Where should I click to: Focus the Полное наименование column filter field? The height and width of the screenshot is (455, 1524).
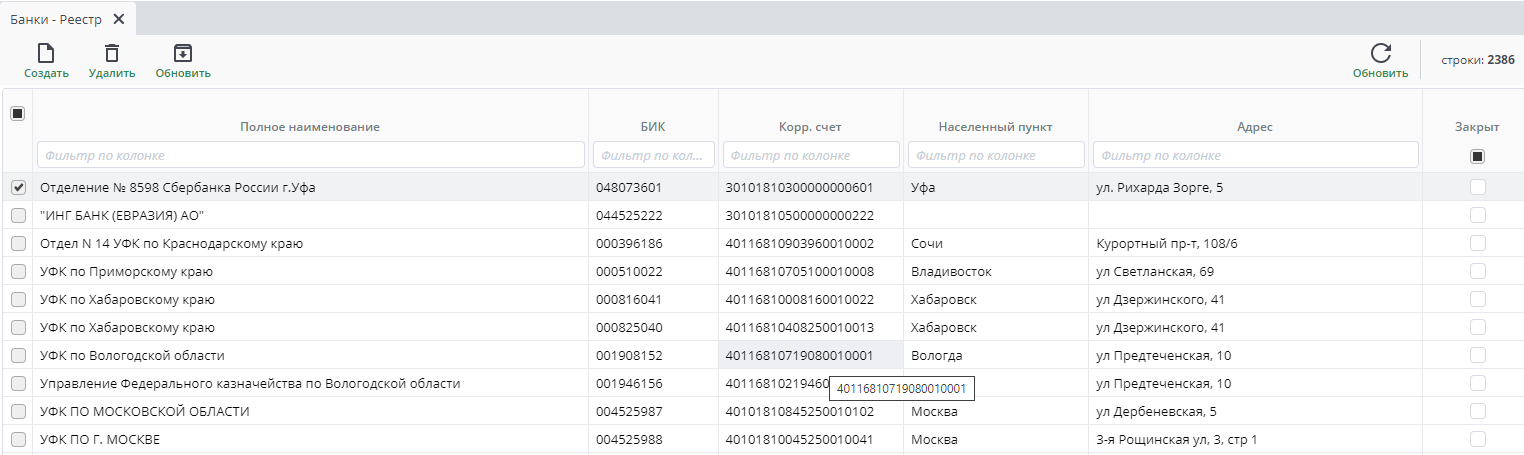(310, 155)
